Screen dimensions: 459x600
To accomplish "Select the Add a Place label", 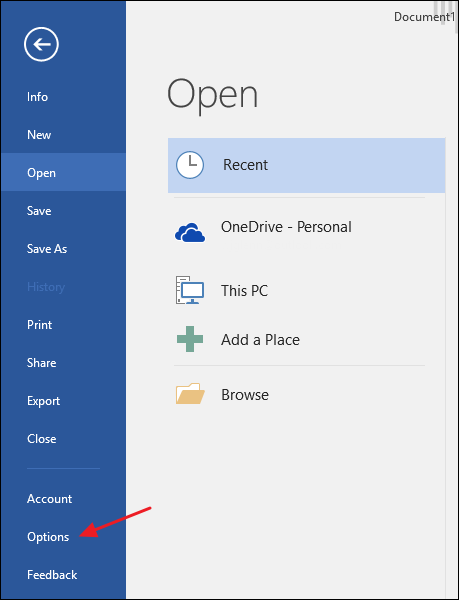I will (x=260, y=340).
